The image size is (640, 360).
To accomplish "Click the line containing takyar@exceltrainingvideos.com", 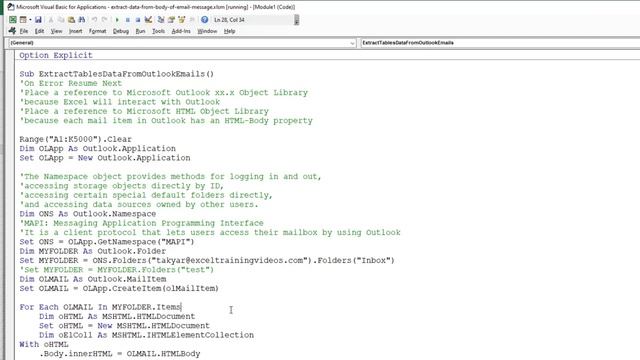I will (x=207, y=260).
